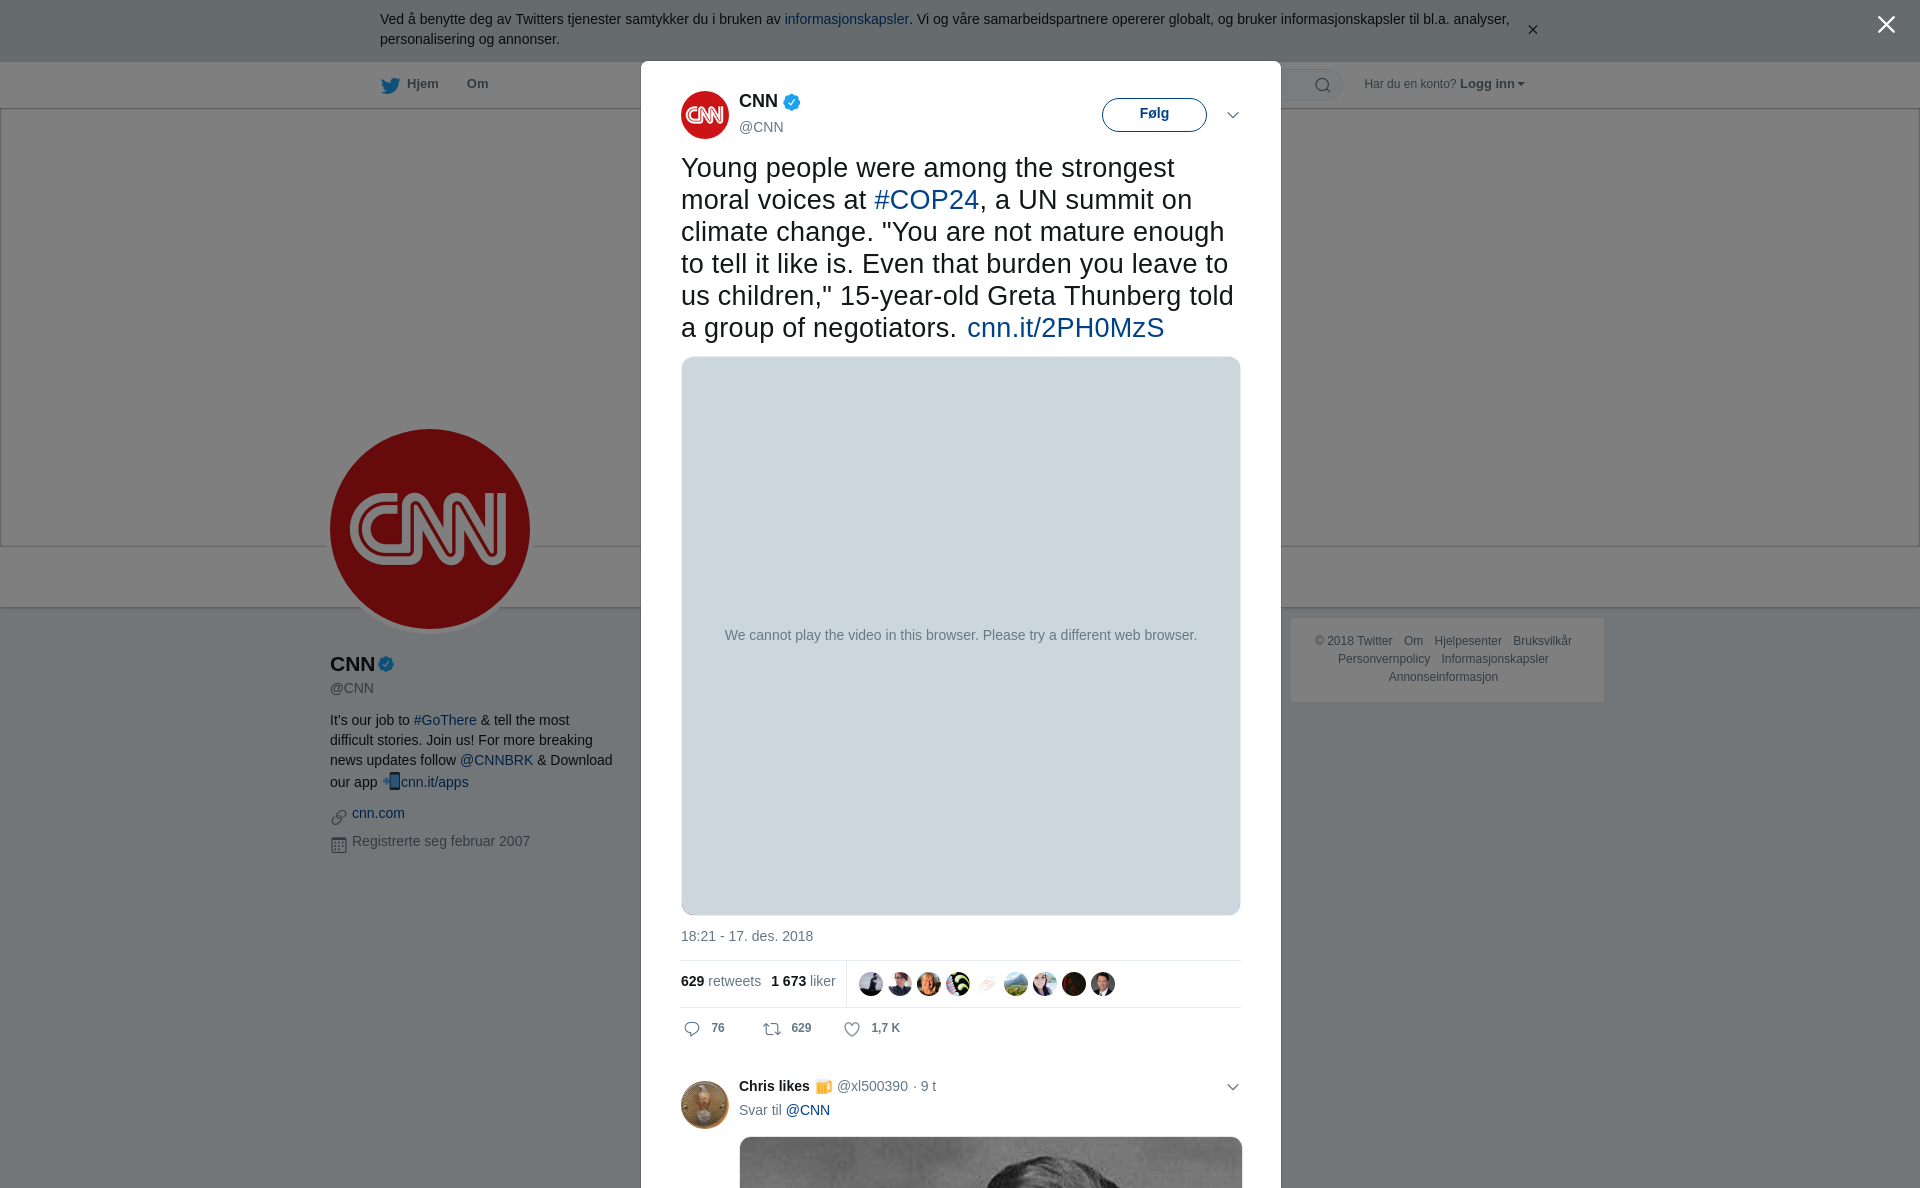Open the #COP24 hashtag
The width and height of the screenshot is (1920, 1188).
(x=926, y=200)
